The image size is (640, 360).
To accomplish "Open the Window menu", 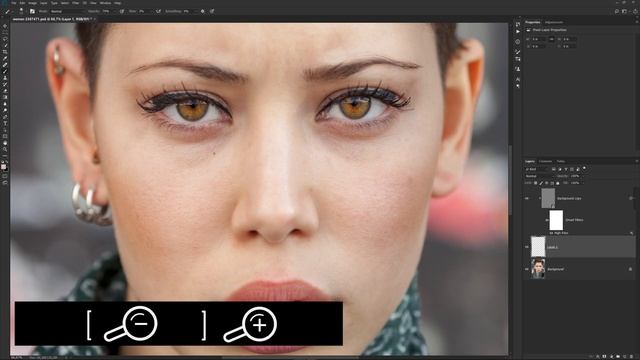I will [x=106, y=3].
